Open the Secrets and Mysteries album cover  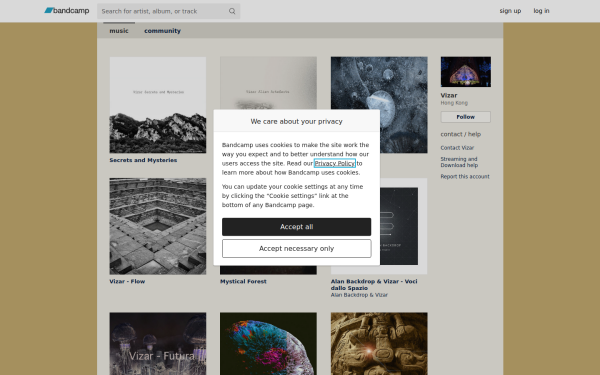(x=158, y=105)
